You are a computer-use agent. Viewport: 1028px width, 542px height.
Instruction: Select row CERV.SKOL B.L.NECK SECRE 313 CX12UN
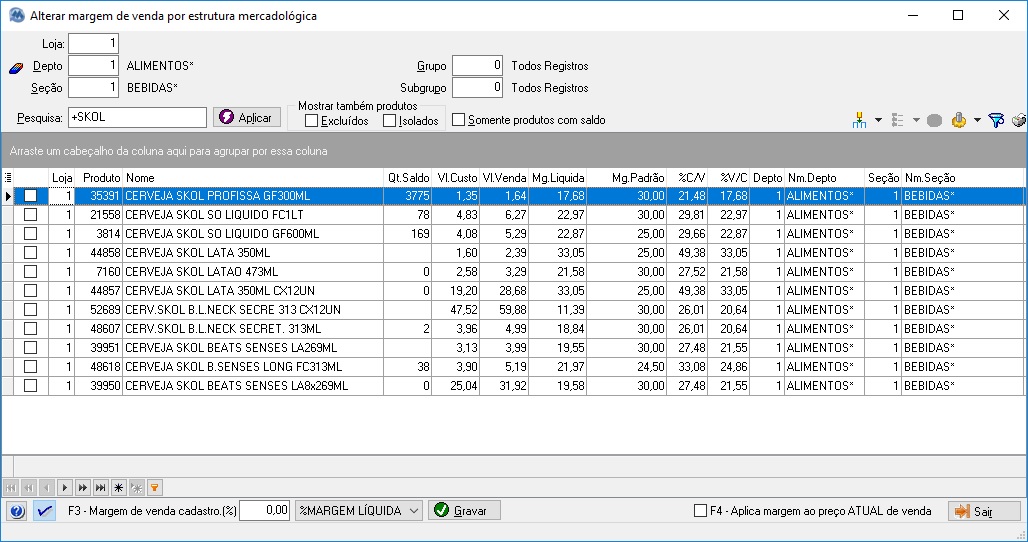click(513, 309)
